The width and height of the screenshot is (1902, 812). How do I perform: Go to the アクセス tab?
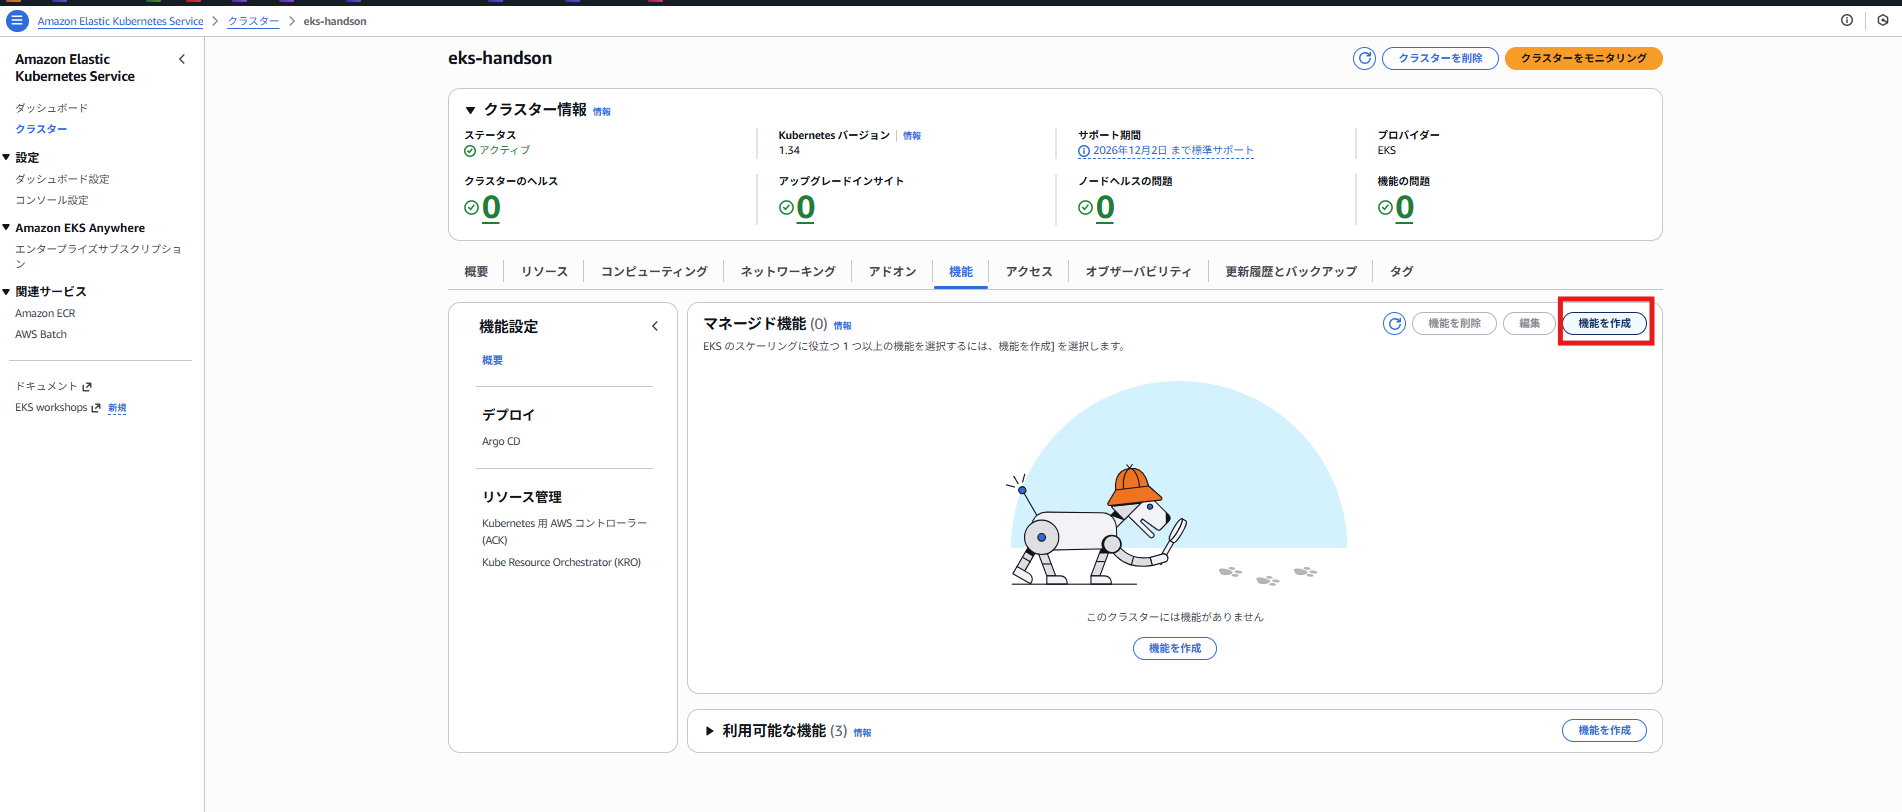(x=1029, y=271)
